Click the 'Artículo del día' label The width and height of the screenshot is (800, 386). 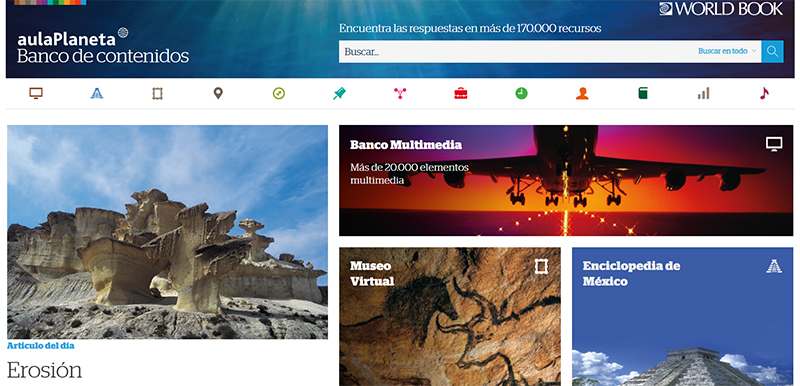coord(41,346)
